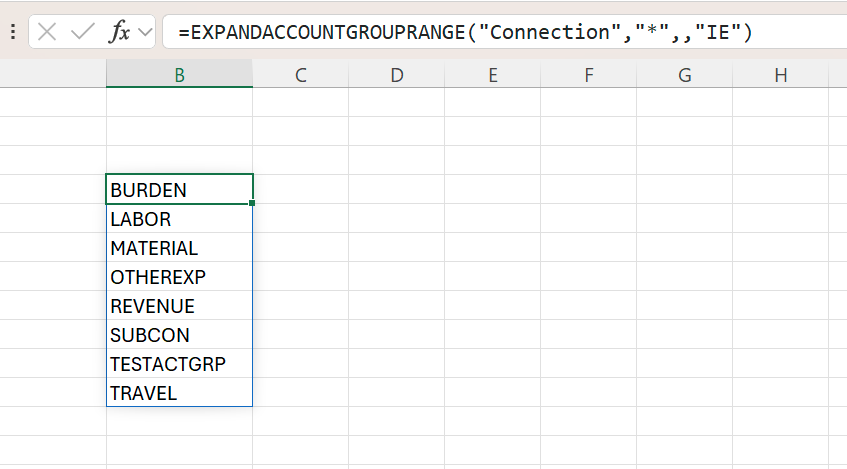This screenshot has height=469, width=847.
Task: Select the BURDEN cell
Action: 179,190
